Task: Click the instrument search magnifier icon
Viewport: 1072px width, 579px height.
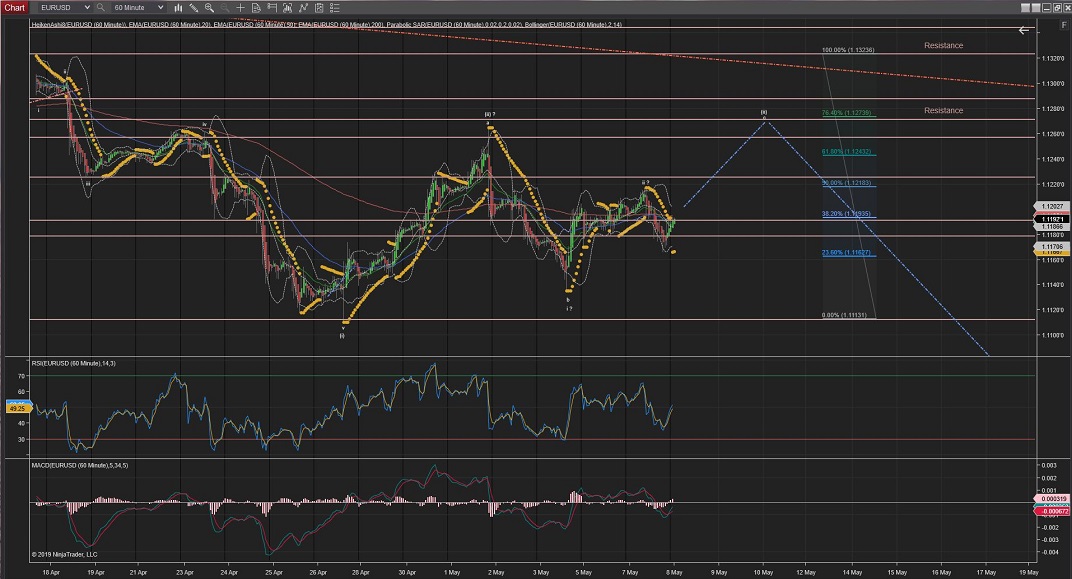Action: [100, 7]
